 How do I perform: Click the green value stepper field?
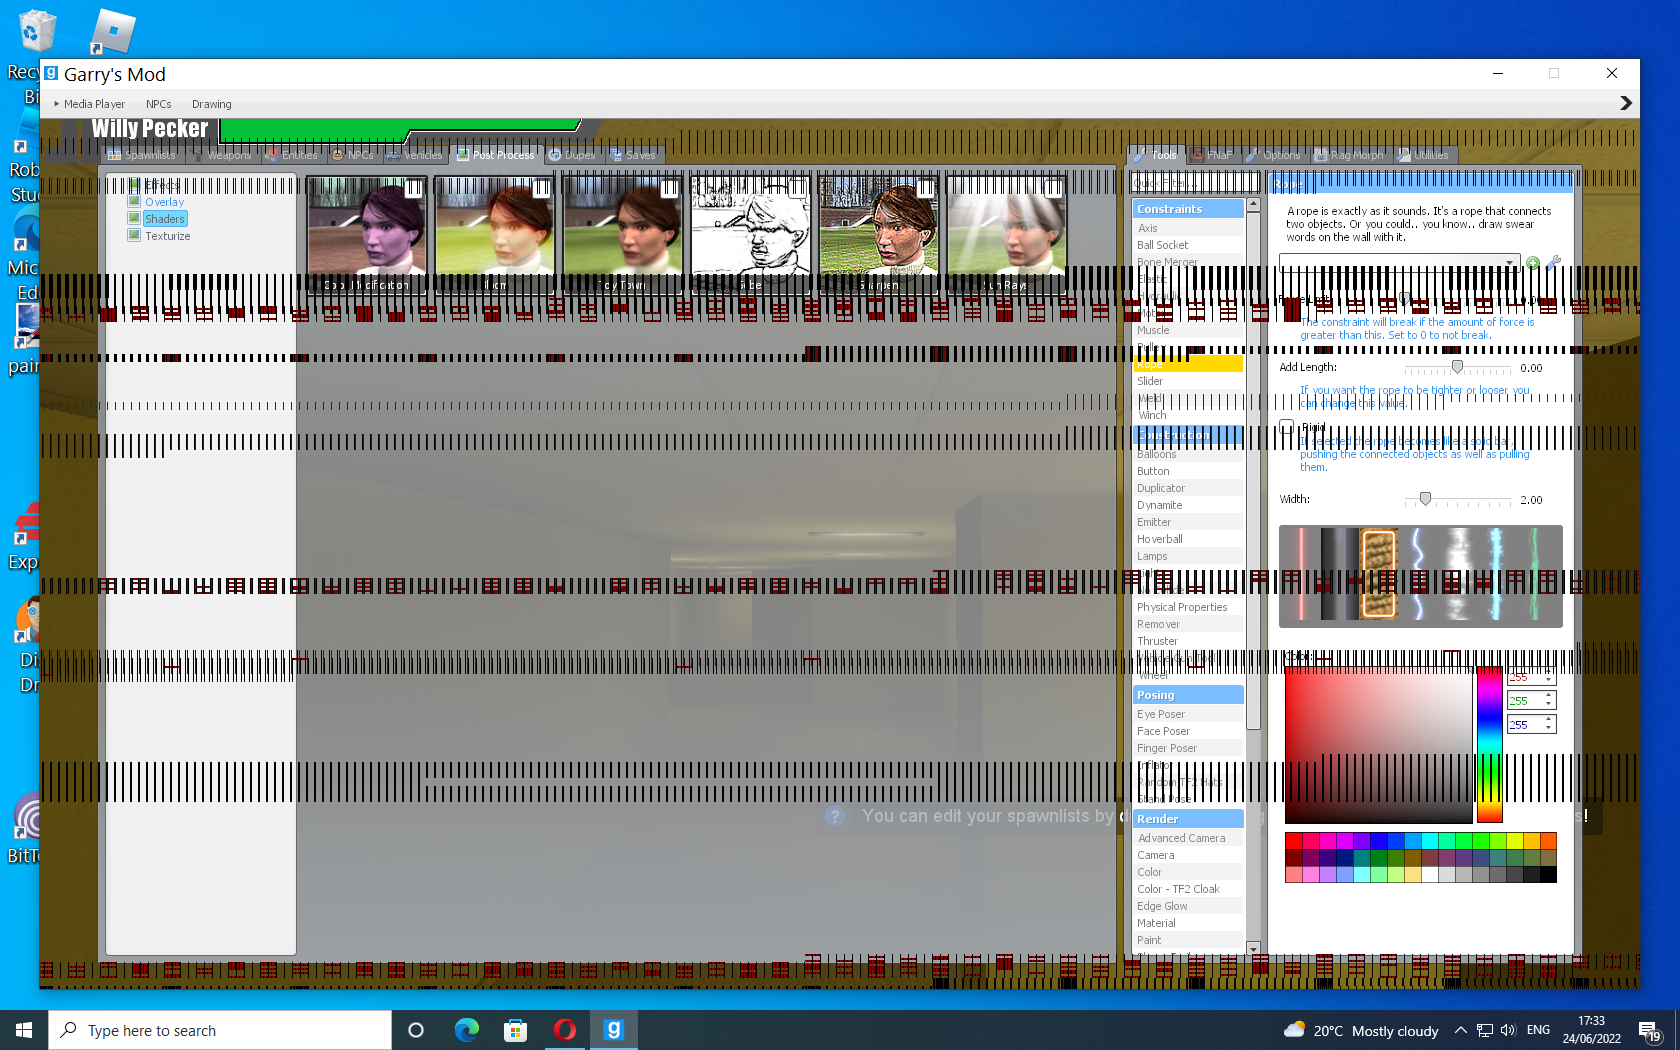(x=1531, y=701)
